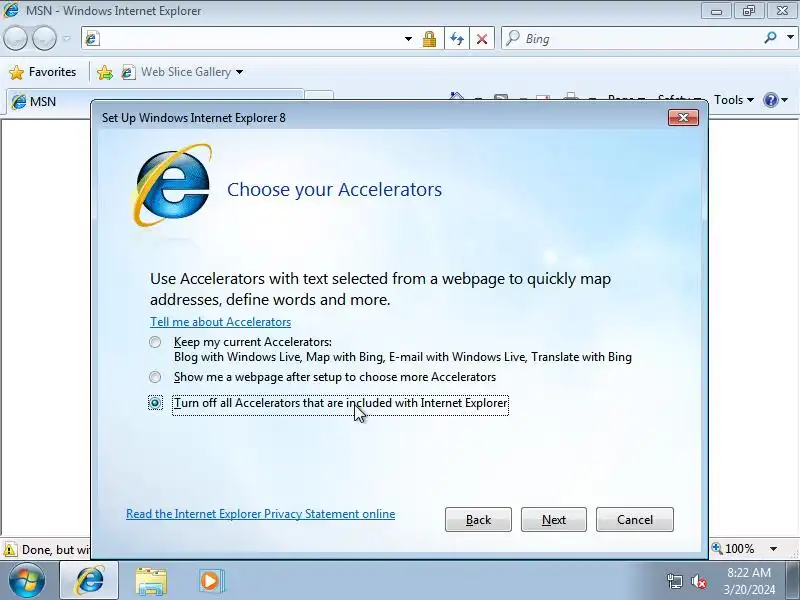The height and width of the screenshot is (600, 800).
Task: Open the Web Slice Gallery item
Action: pos(177,72)
